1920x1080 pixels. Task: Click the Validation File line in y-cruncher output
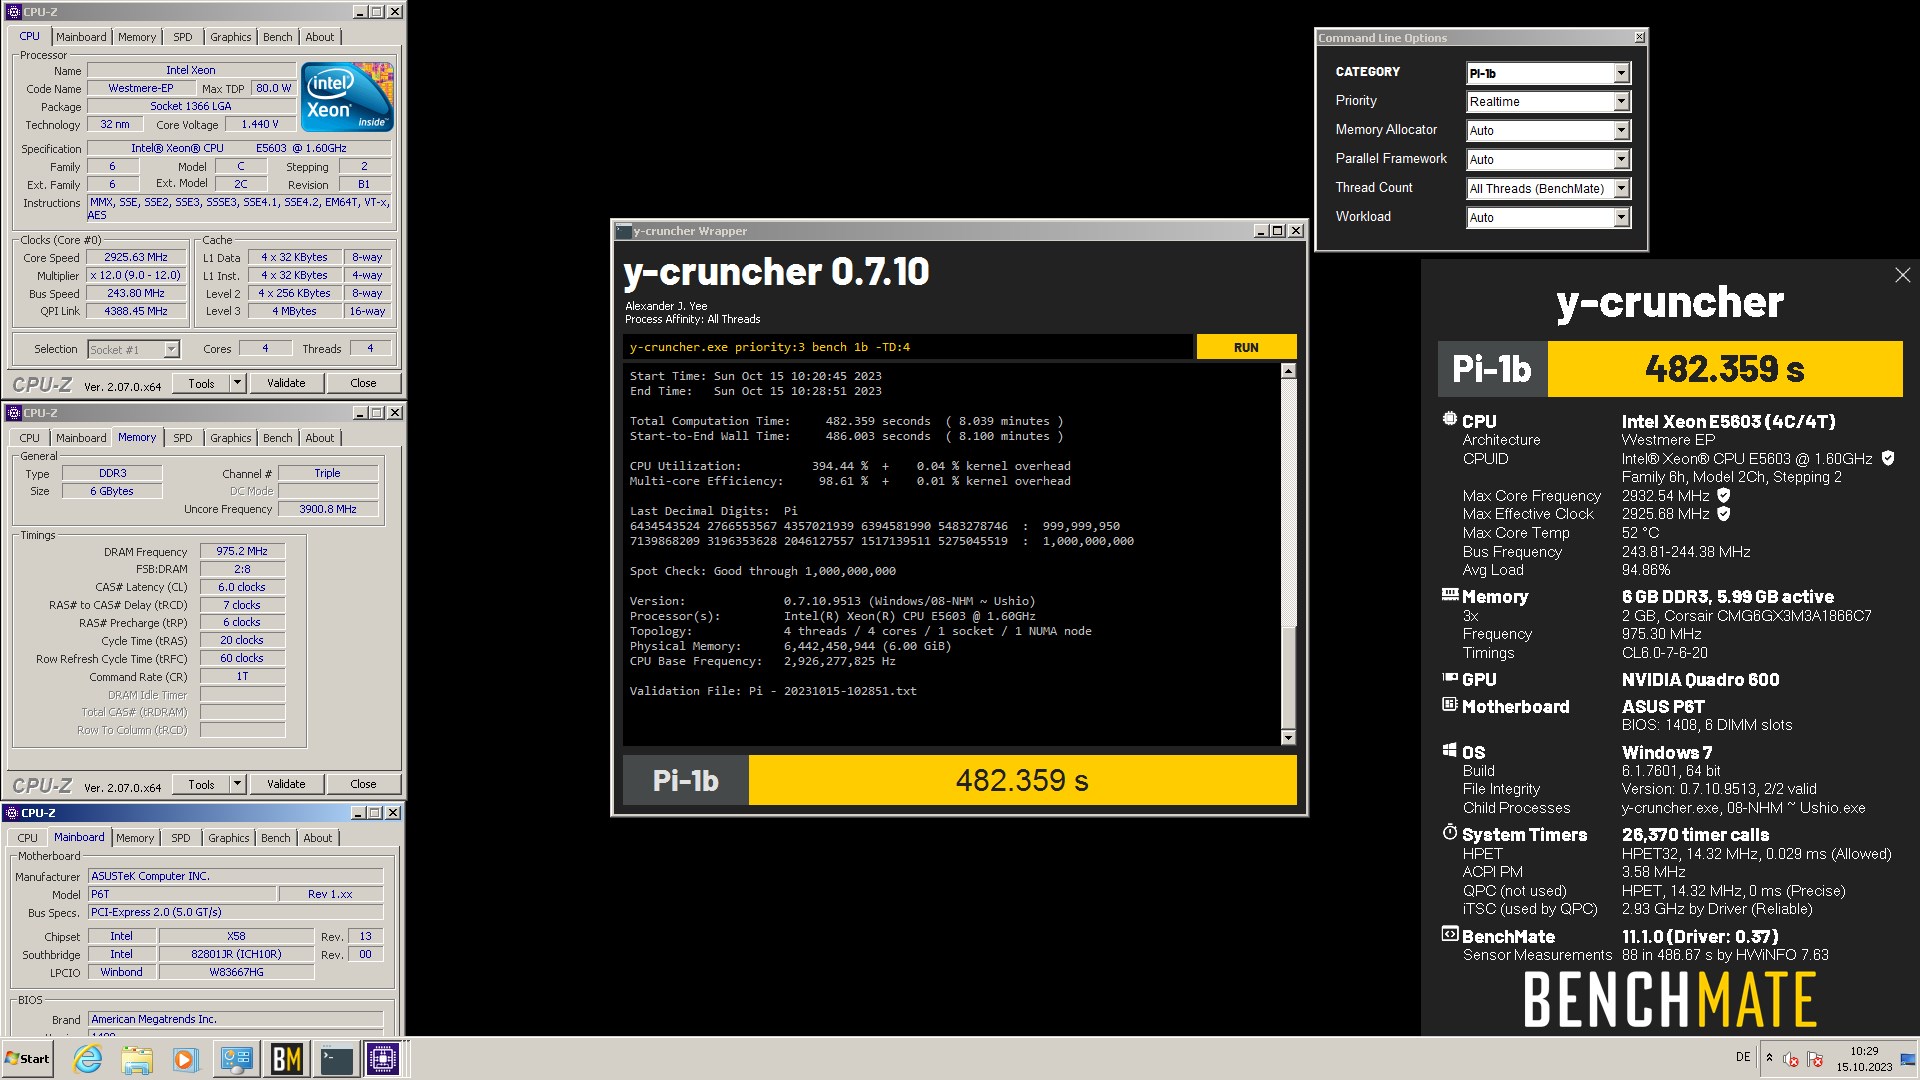pyautogui.click(x=773, y=691)
